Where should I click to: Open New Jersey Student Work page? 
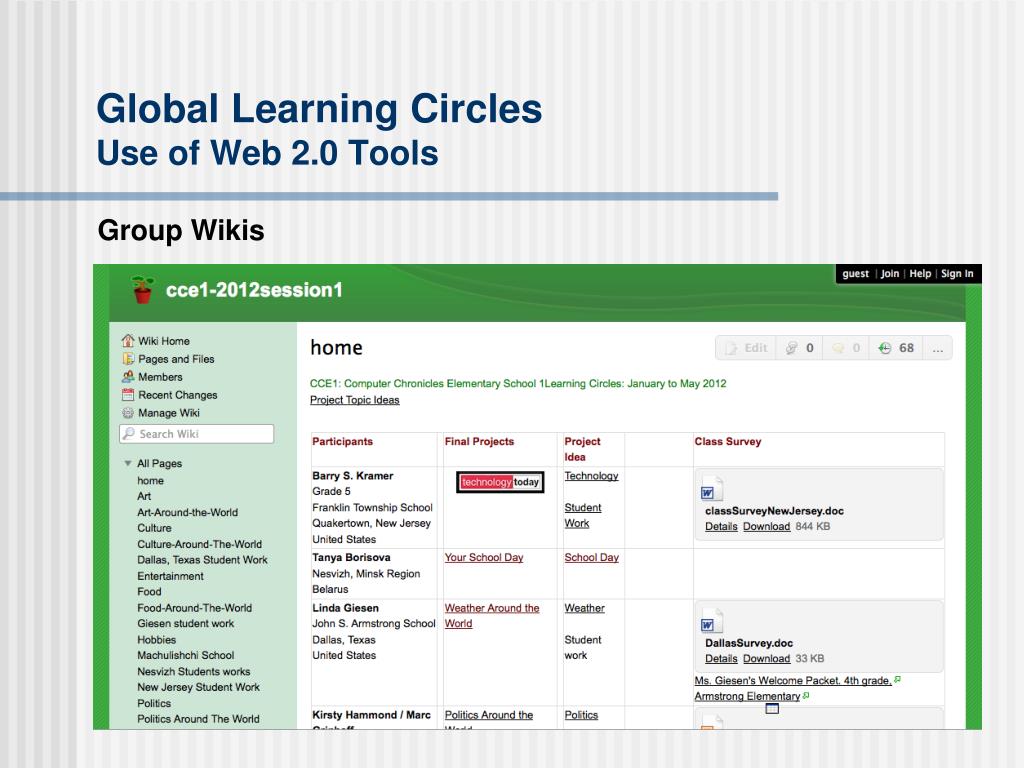[x=199, y=687]
